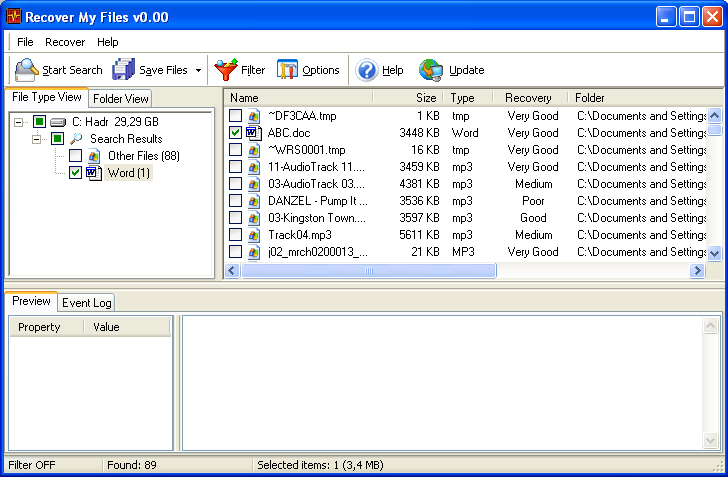Screen dimensions: 728x477
Task: Check the 03-Kingston Town file checkbox
Action: click(x=235, y=217)
